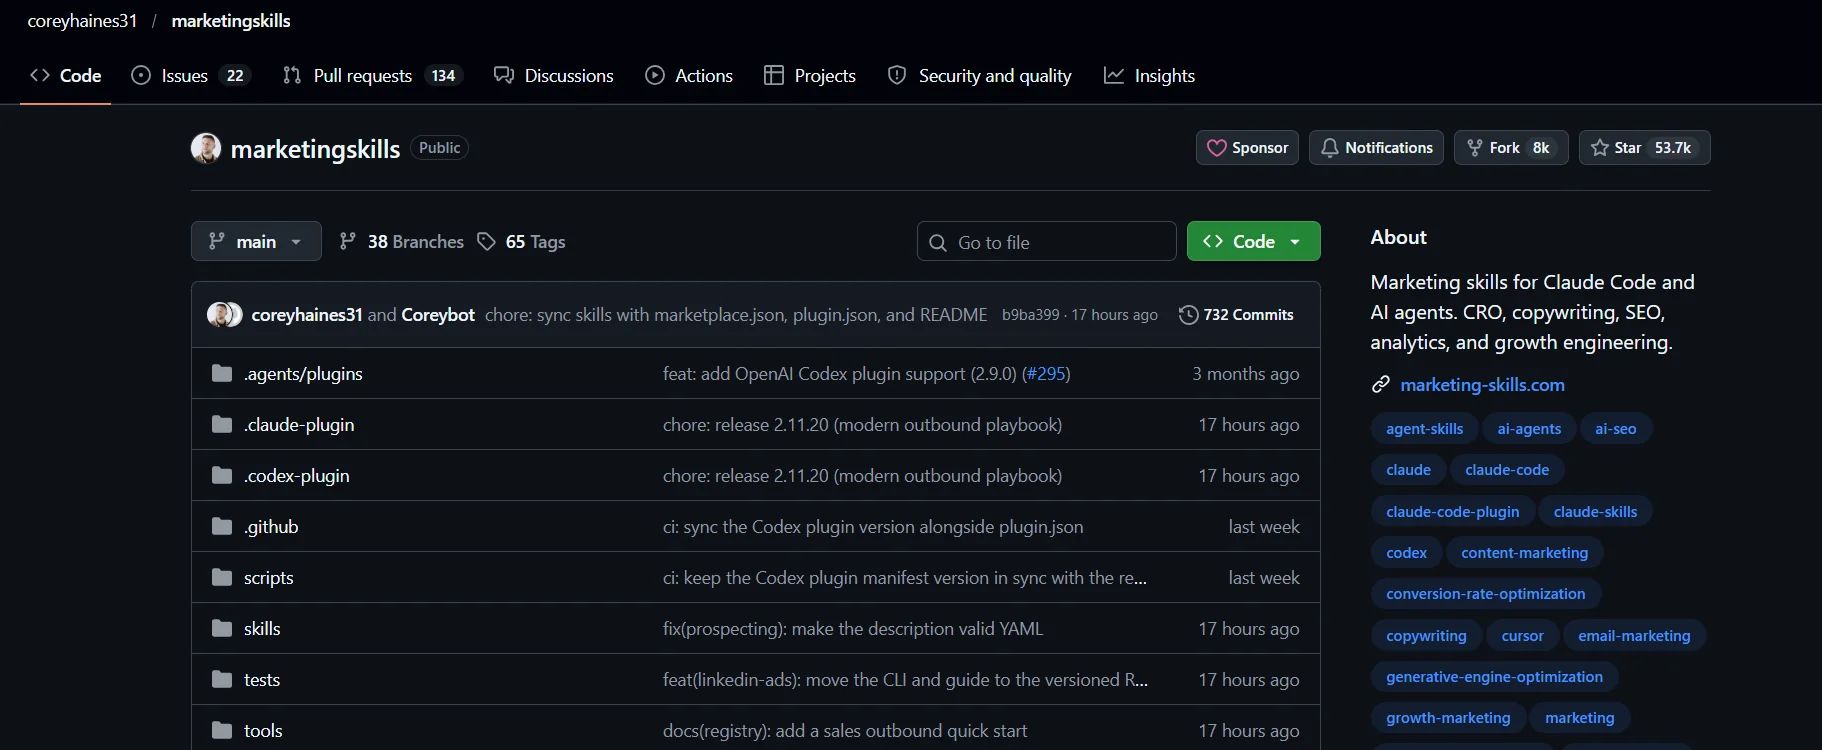This screenshot has height=750, width=1822.
Task: Go to the Discussions tab
Action: tap(554, 76)
